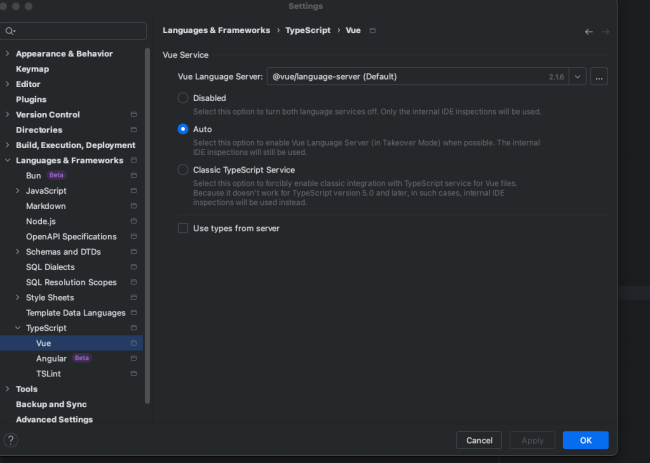Click the back arrow in settings header
This screenshot has width=650, height=463.
(x=589, y=32)
